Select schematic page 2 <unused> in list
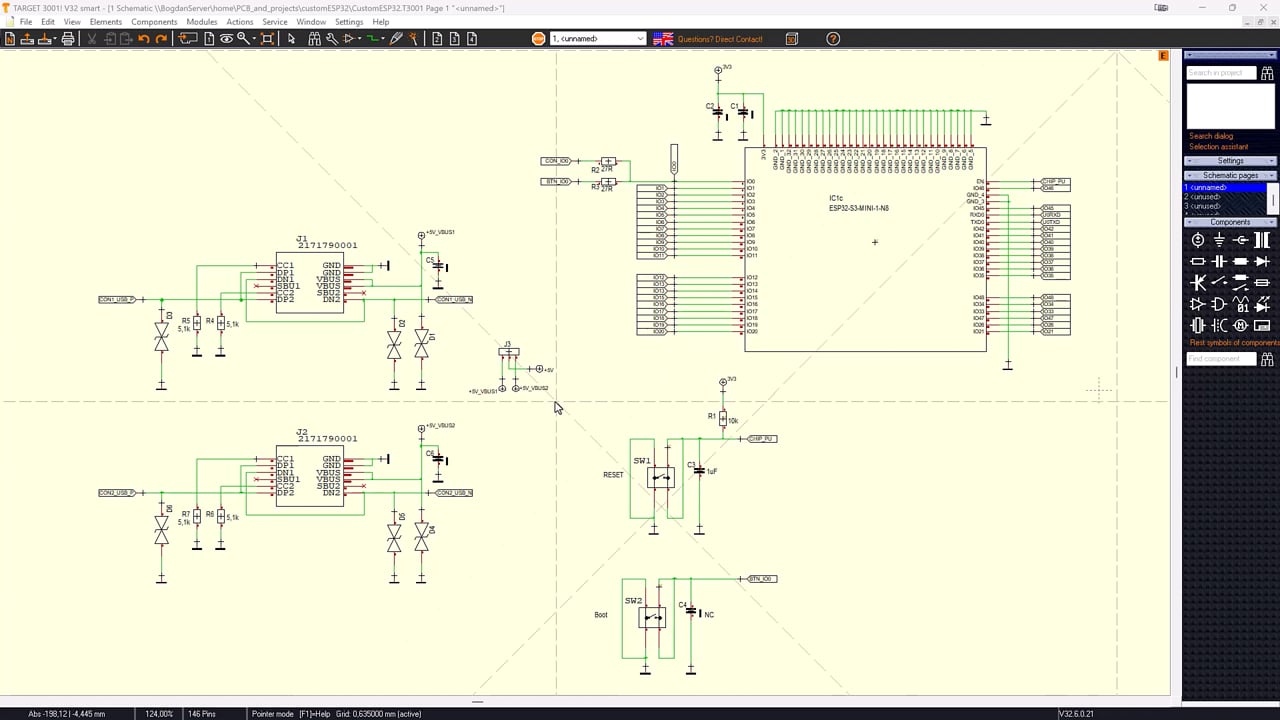Image resolution: width=1280 pixels, height=720 pixels. click(1226, 197)
